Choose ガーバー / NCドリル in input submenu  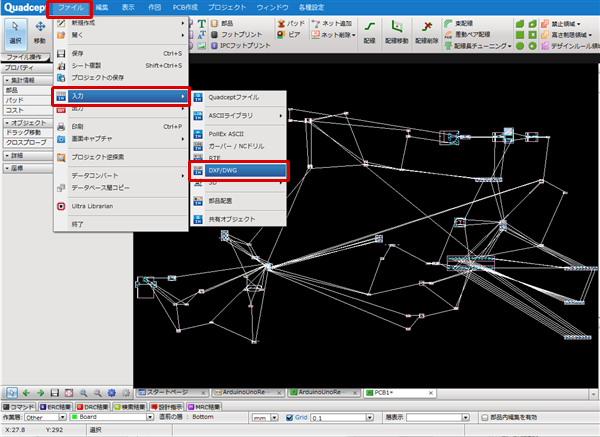[239, 146]
